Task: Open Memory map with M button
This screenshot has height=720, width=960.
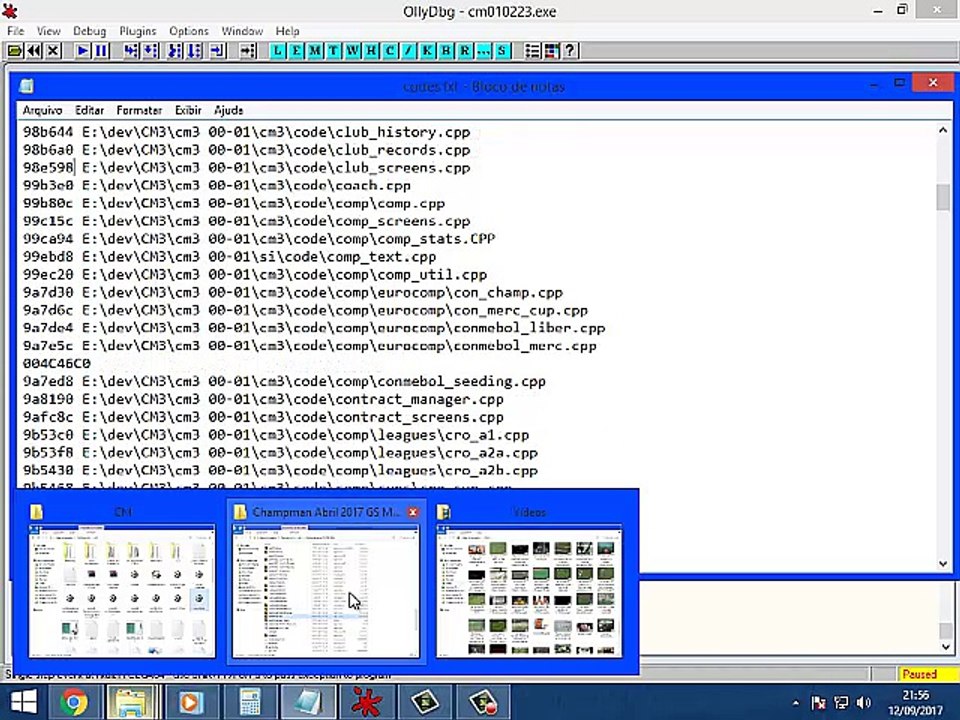Action: tap(315, 51)
